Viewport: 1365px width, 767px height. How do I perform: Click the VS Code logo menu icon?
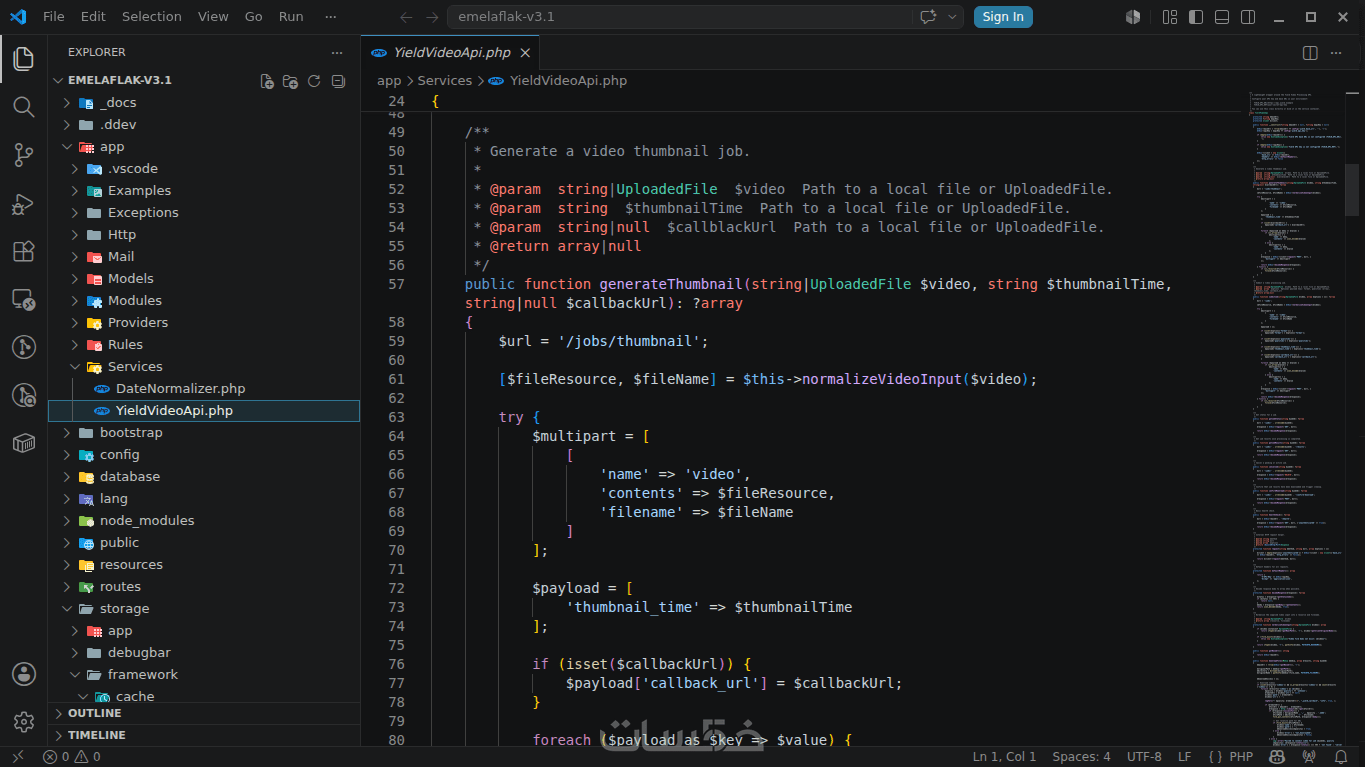[17, 17]
